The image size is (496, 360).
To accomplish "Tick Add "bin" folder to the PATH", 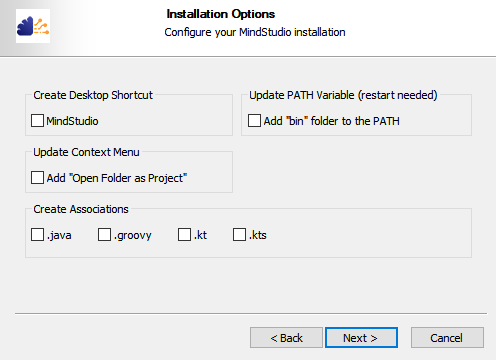I will coord(254,121).
